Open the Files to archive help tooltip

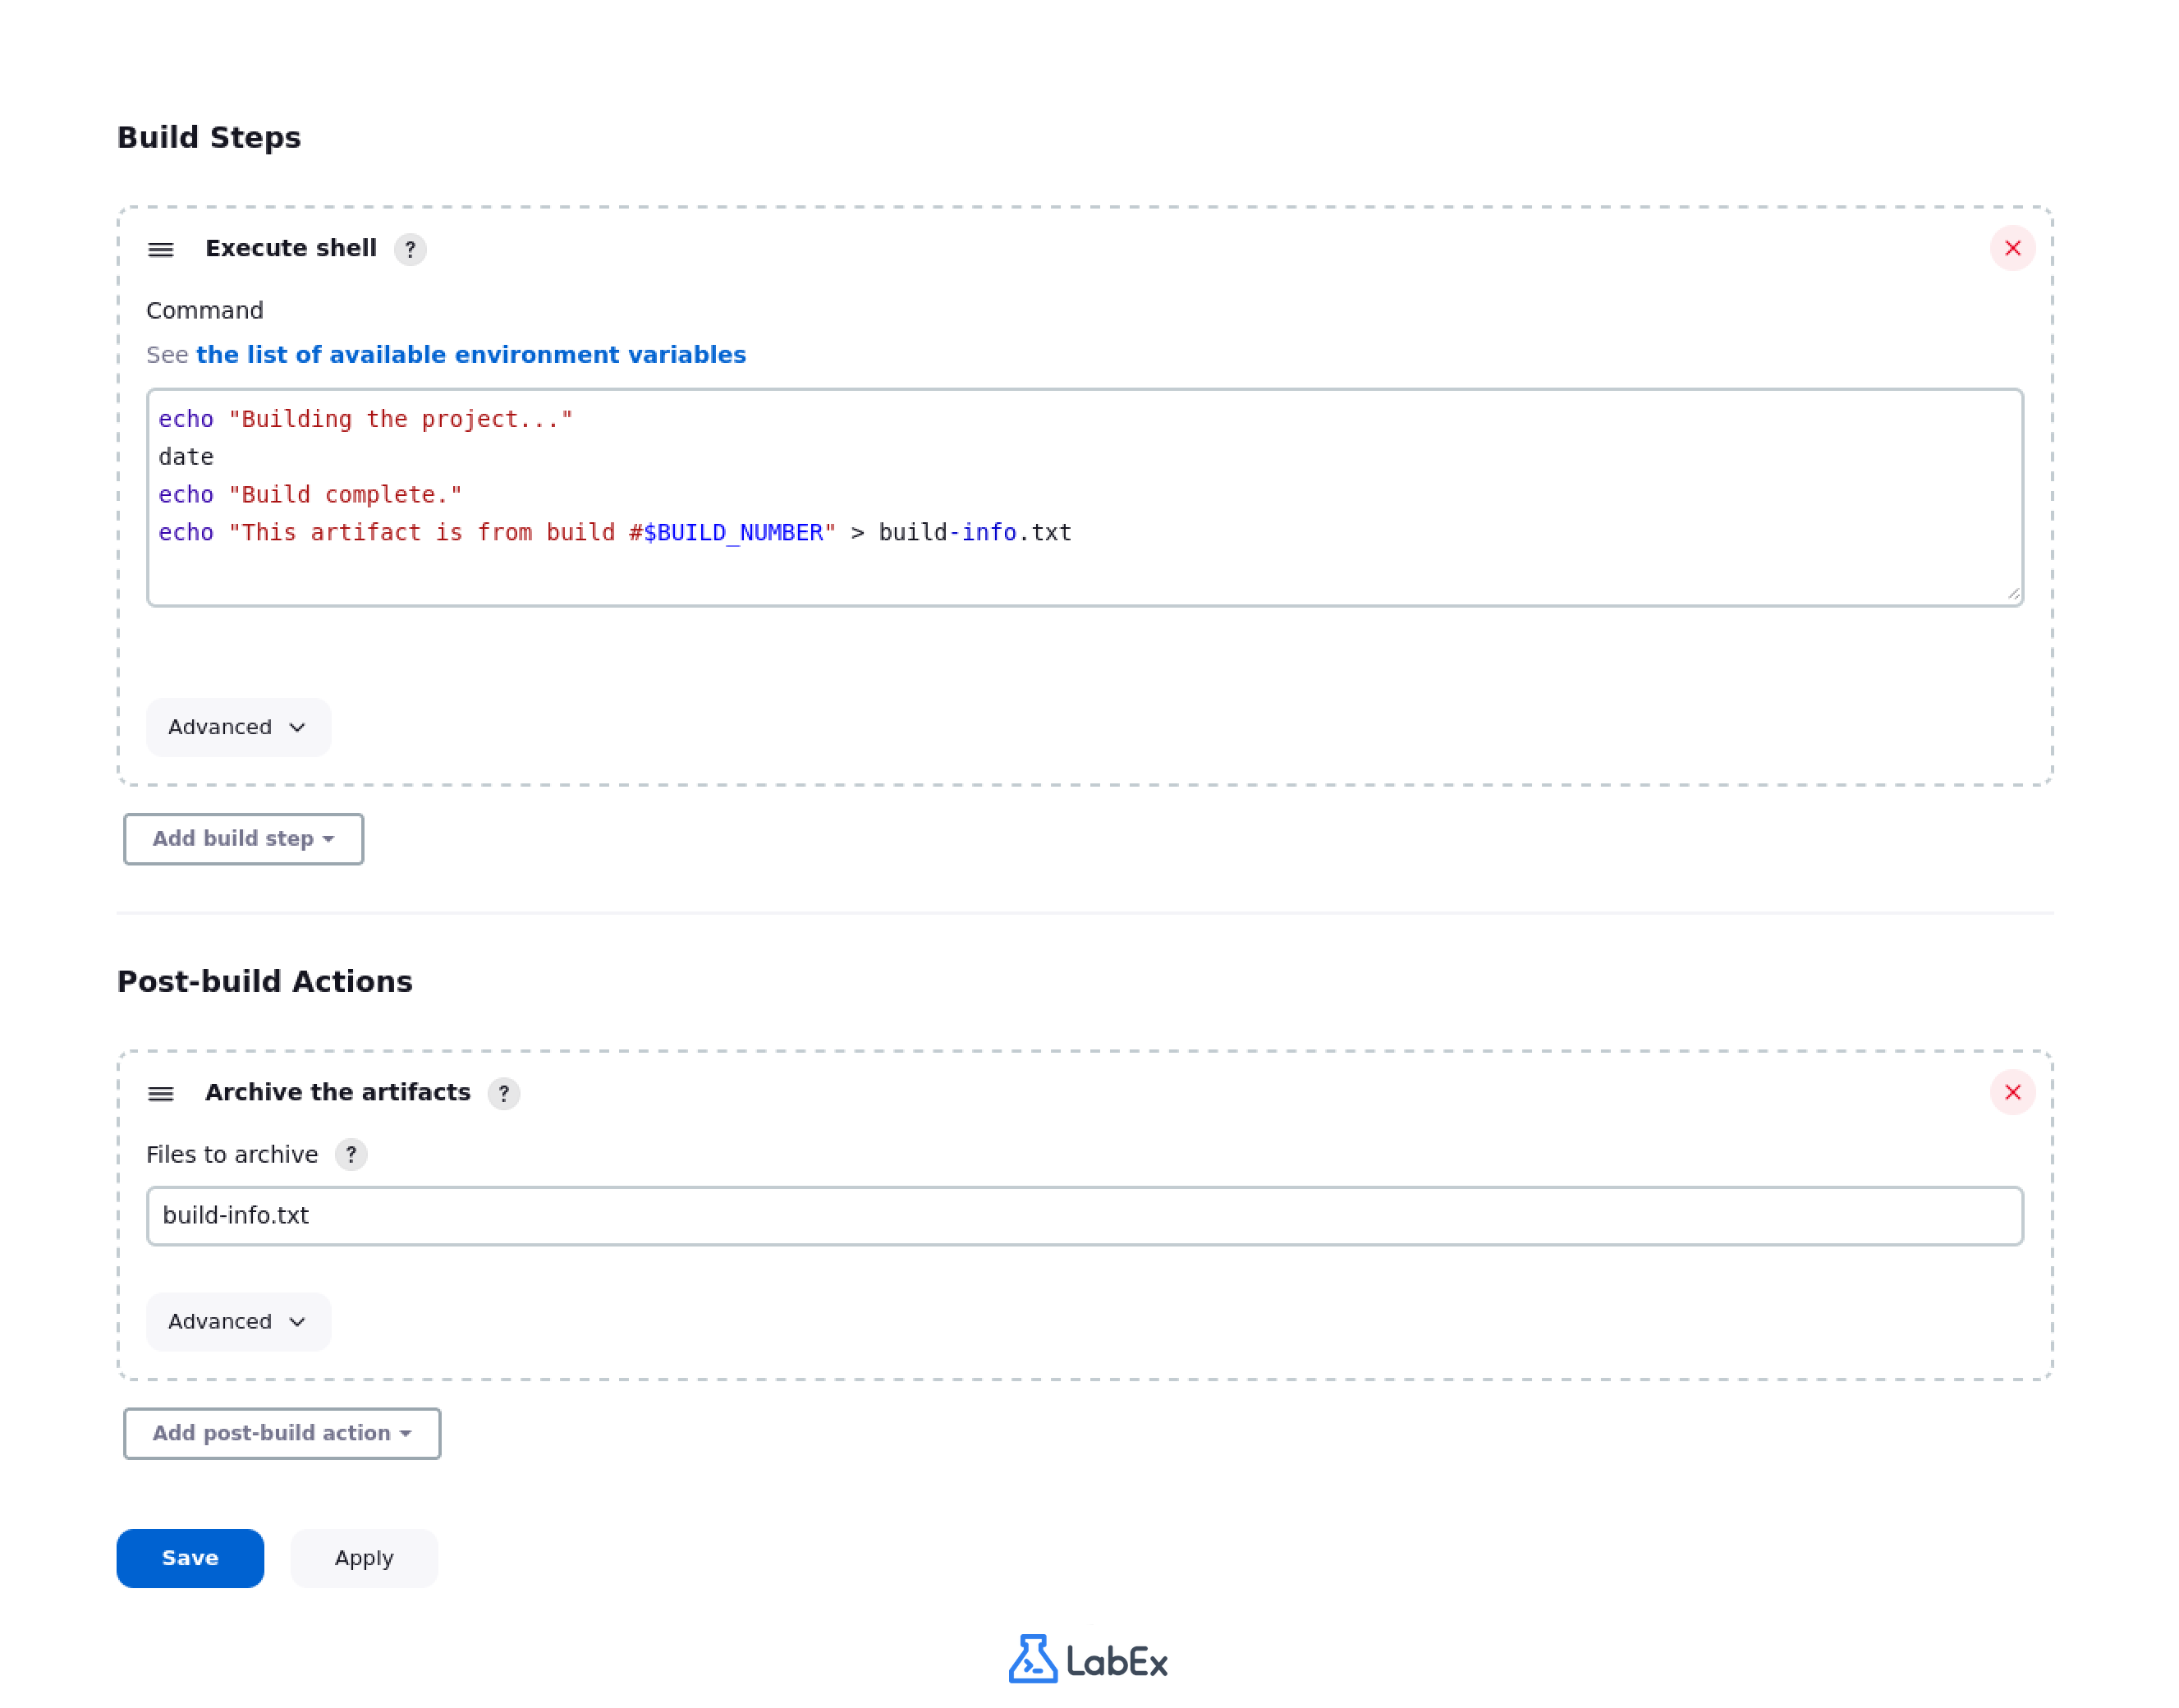[x=351, y=1155]
